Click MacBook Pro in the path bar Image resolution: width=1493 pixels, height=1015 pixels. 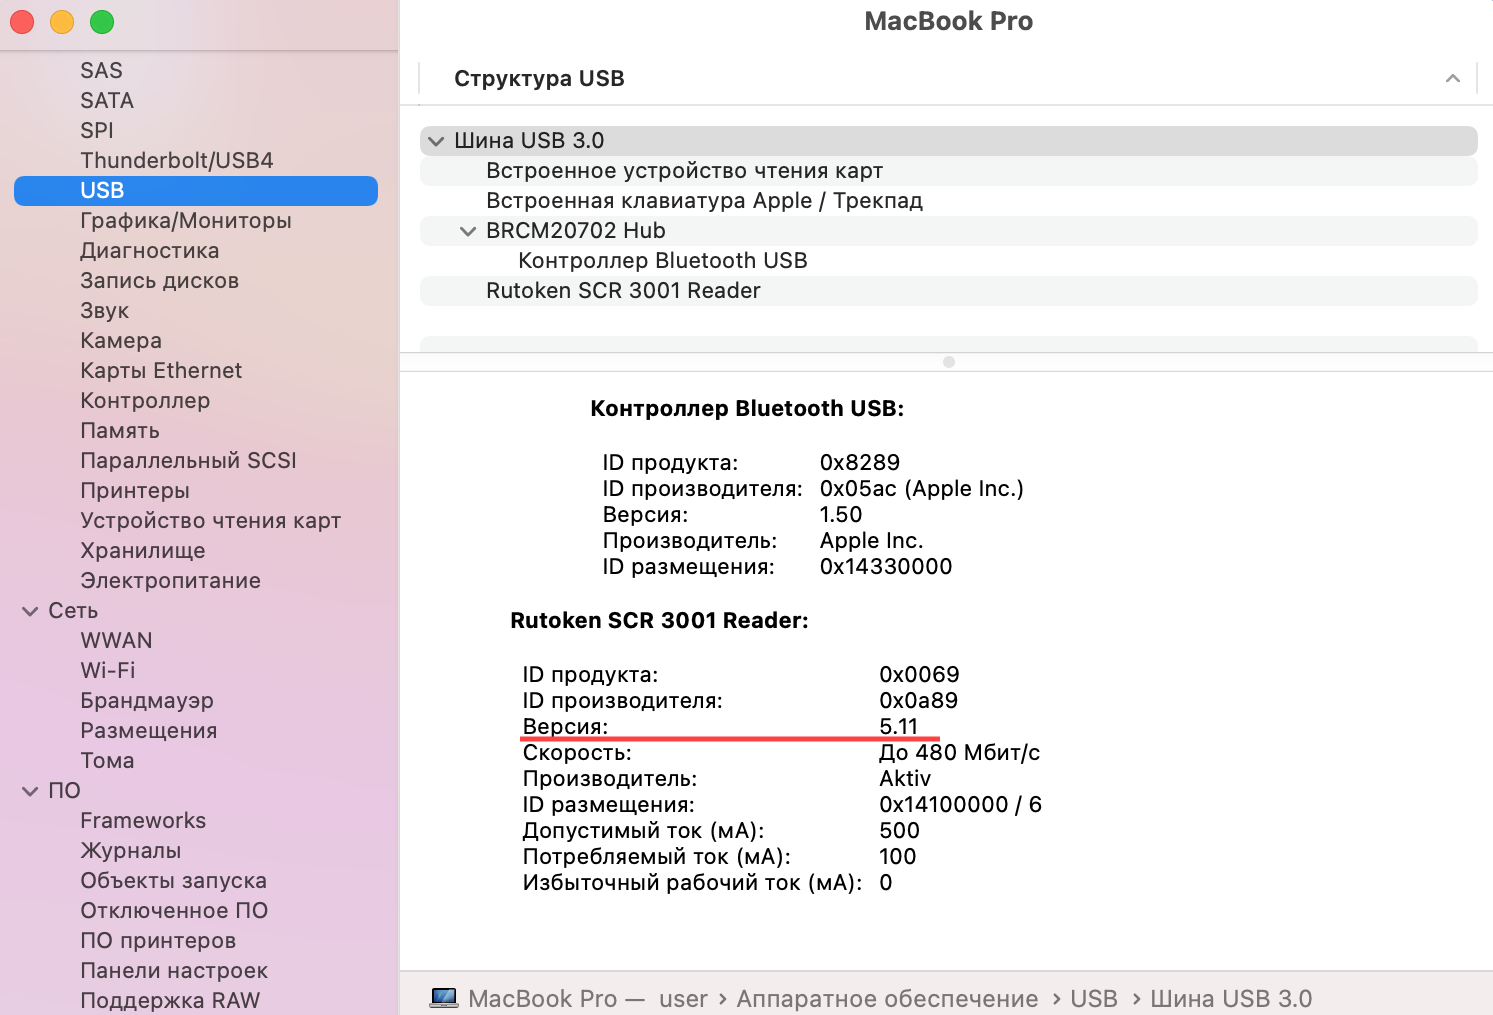coord(543,998)
